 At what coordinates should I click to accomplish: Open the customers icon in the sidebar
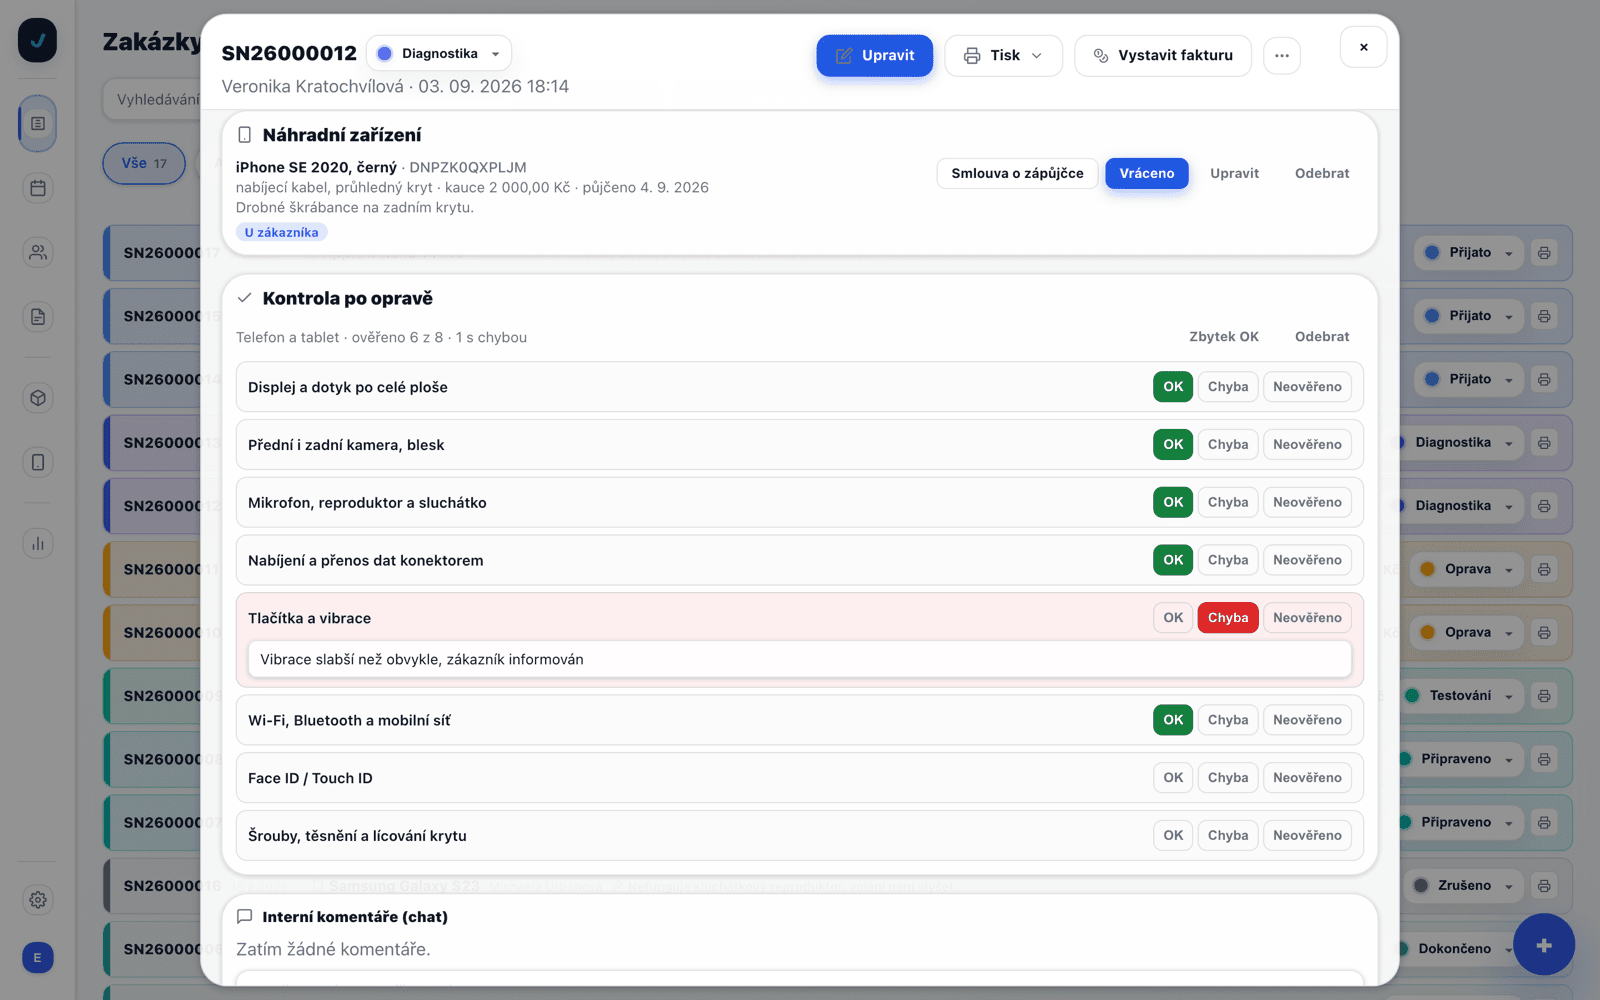[x=38, y=252]
